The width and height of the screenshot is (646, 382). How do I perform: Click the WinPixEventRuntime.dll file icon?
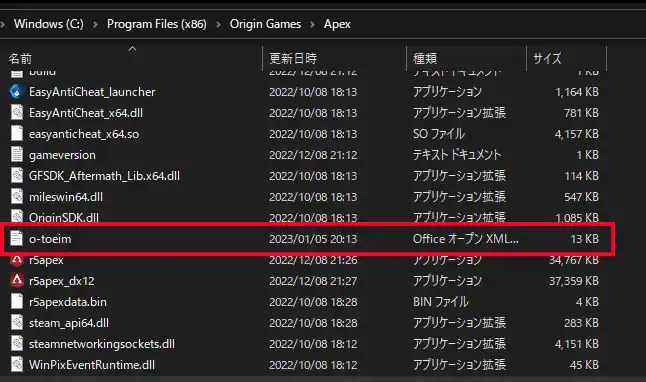point(16,365)
